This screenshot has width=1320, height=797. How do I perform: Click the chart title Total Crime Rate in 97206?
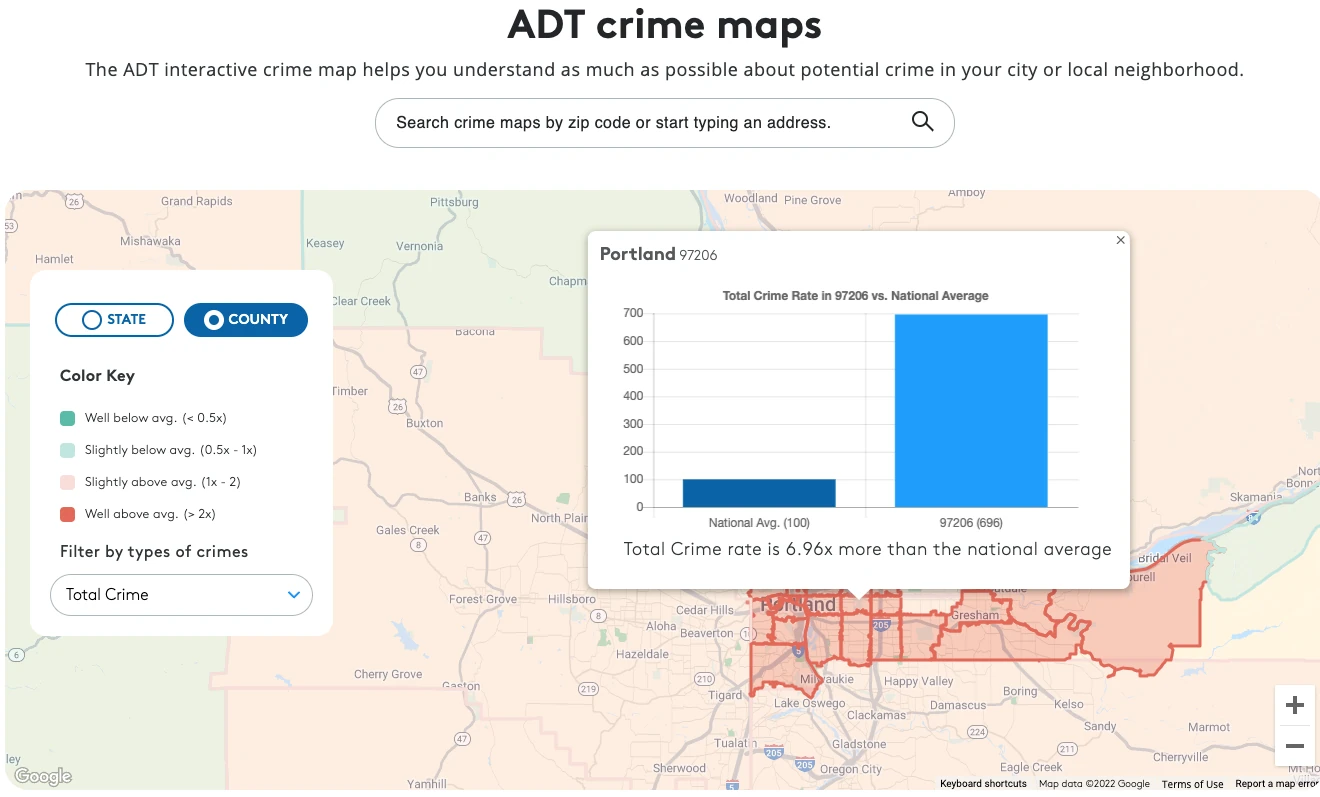click(855, 296)
